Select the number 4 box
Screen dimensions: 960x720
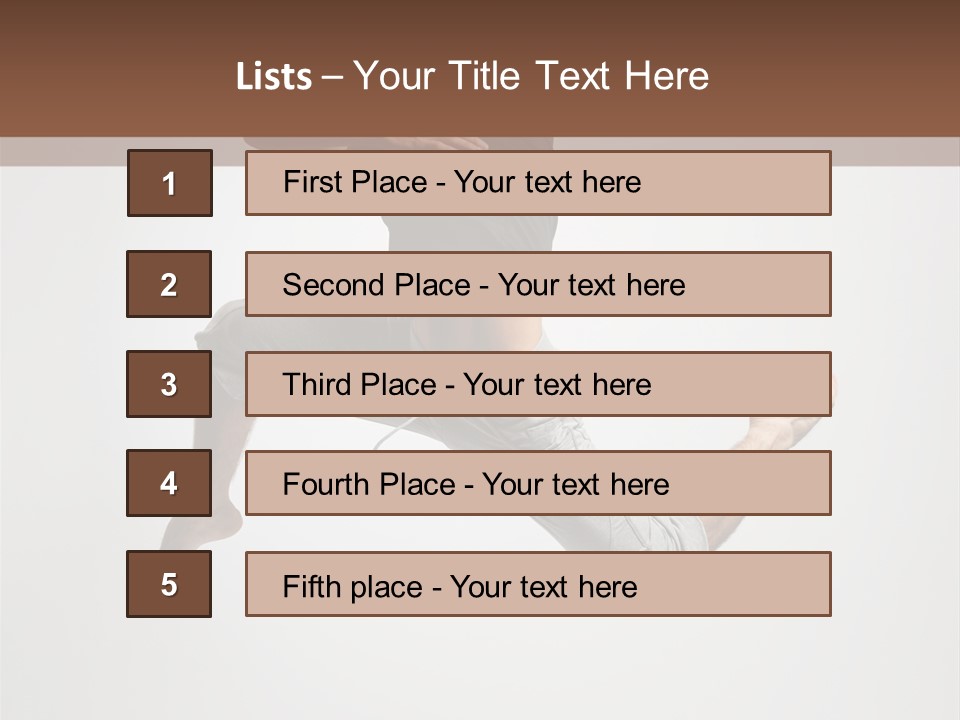pyautogui.click(x=169, y=484)
